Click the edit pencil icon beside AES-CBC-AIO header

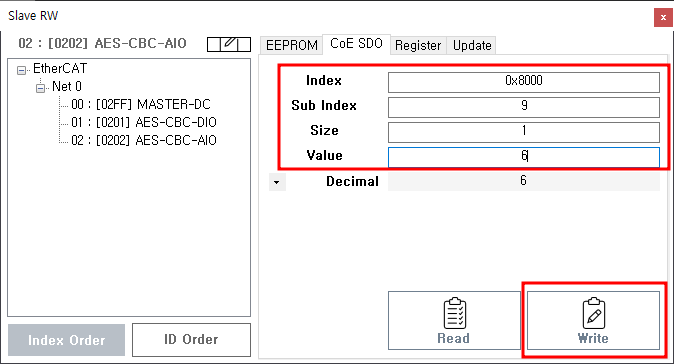pyautogui.click(x=229, y=44)
